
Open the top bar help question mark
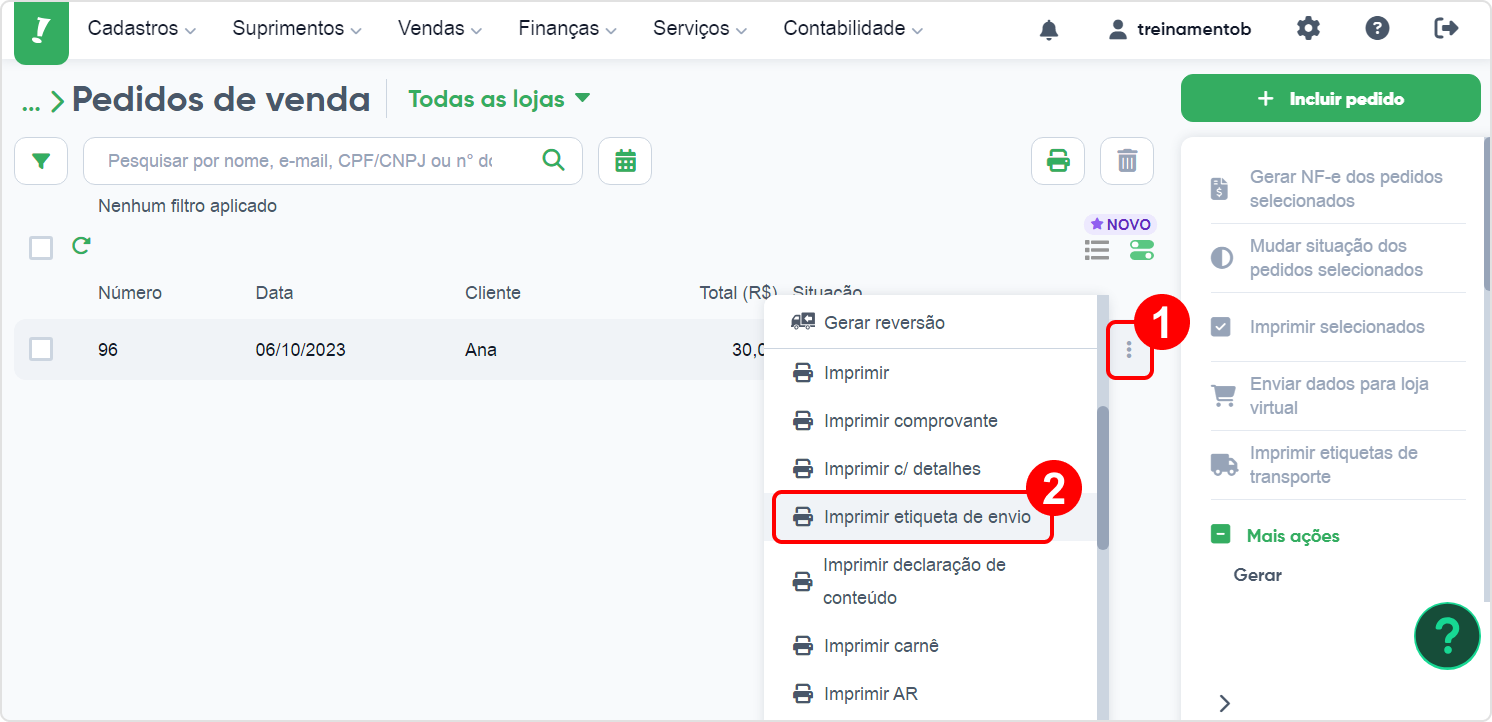point(1378,29)
